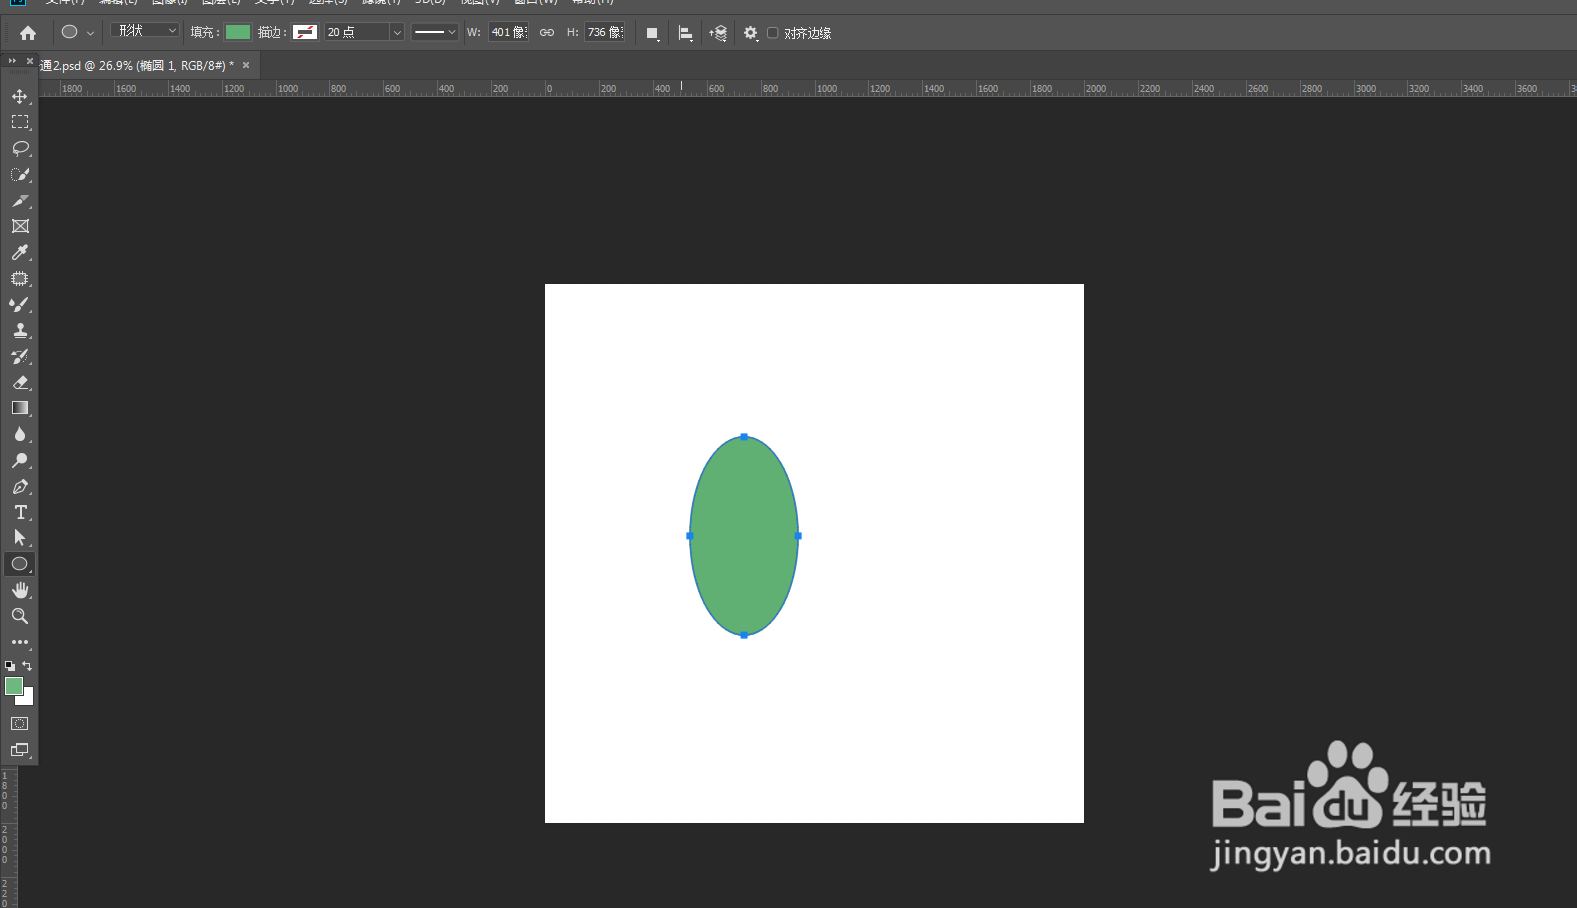Viewport: 1577px width, 908px height.
Task: Open the gear settings for ellipse options
Action: click(x=751, y=33)
